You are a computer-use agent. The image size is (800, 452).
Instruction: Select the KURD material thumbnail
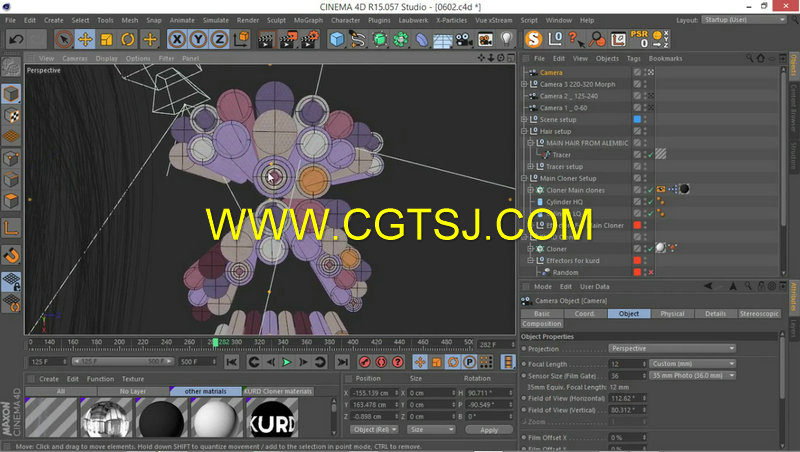[x=272, y=418]
